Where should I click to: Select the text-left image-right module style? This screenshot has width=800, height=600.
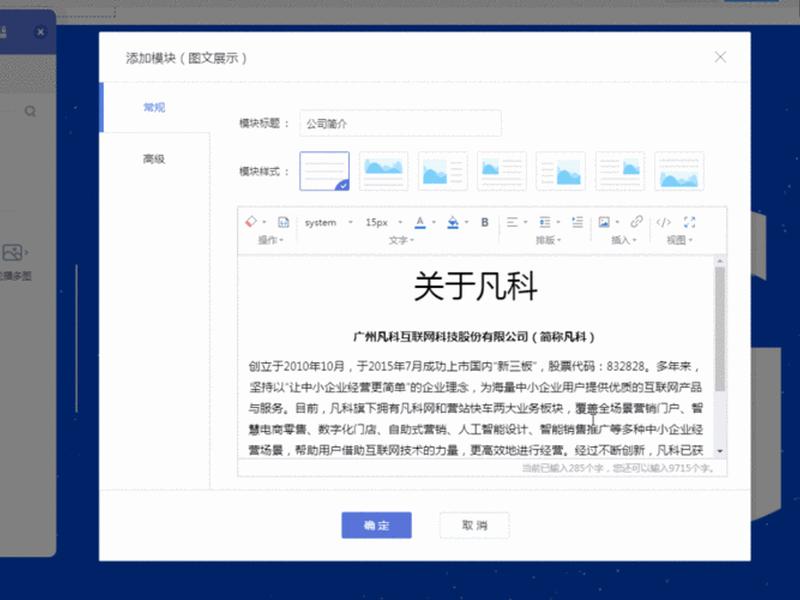[x=561, y=171]
